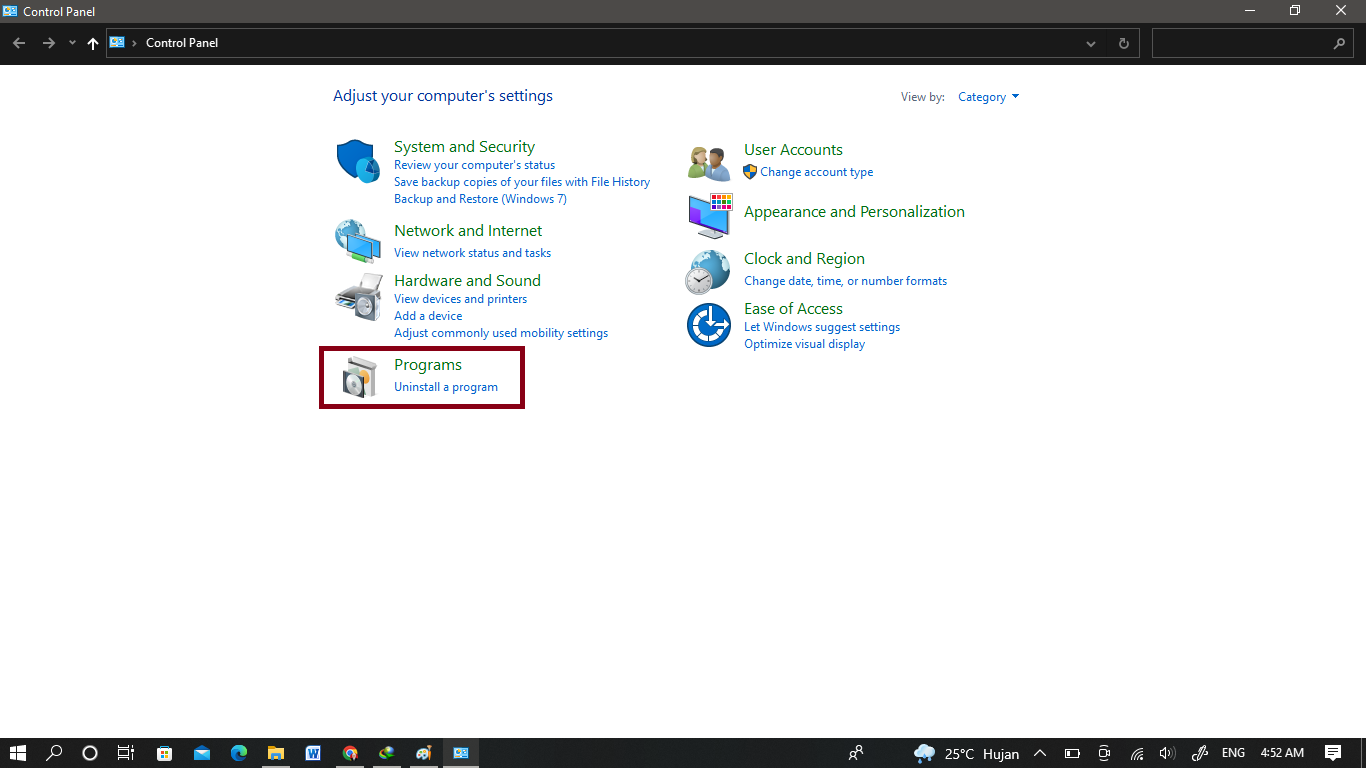Click Optimize visual display link

point(804,344)
